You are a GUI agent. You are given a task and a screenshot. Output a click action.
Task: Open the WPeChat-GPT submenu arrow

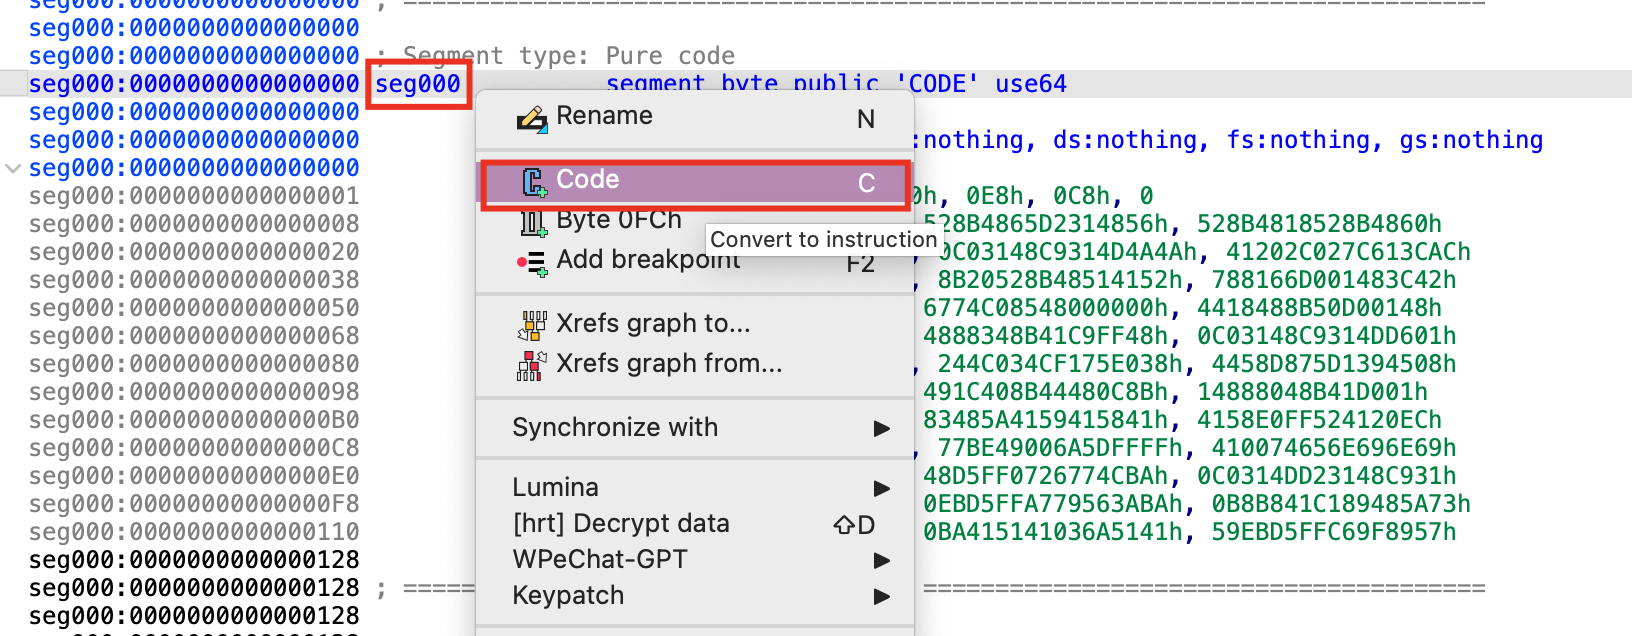(x=881, y=560)
